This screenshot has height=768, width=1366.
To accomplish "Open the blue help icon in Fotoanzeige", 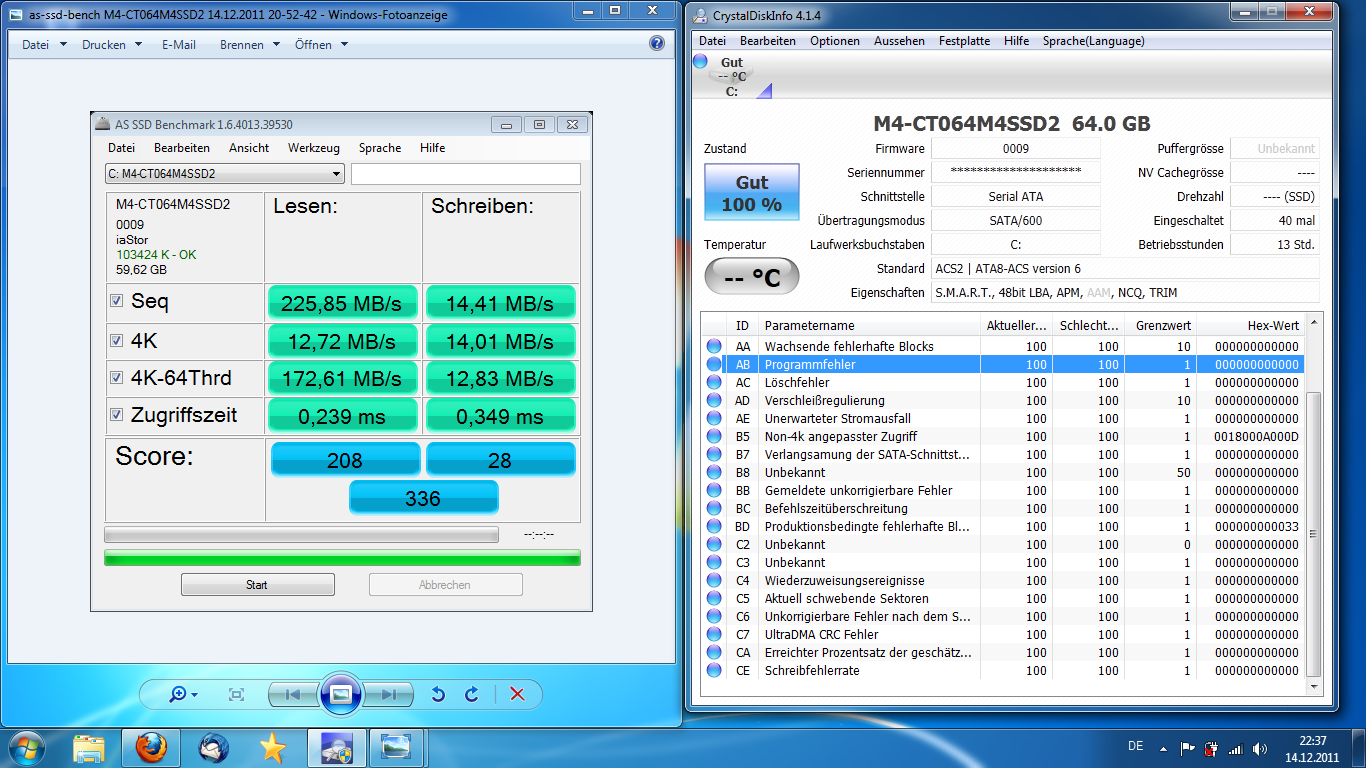I will [x=657, y=44].
